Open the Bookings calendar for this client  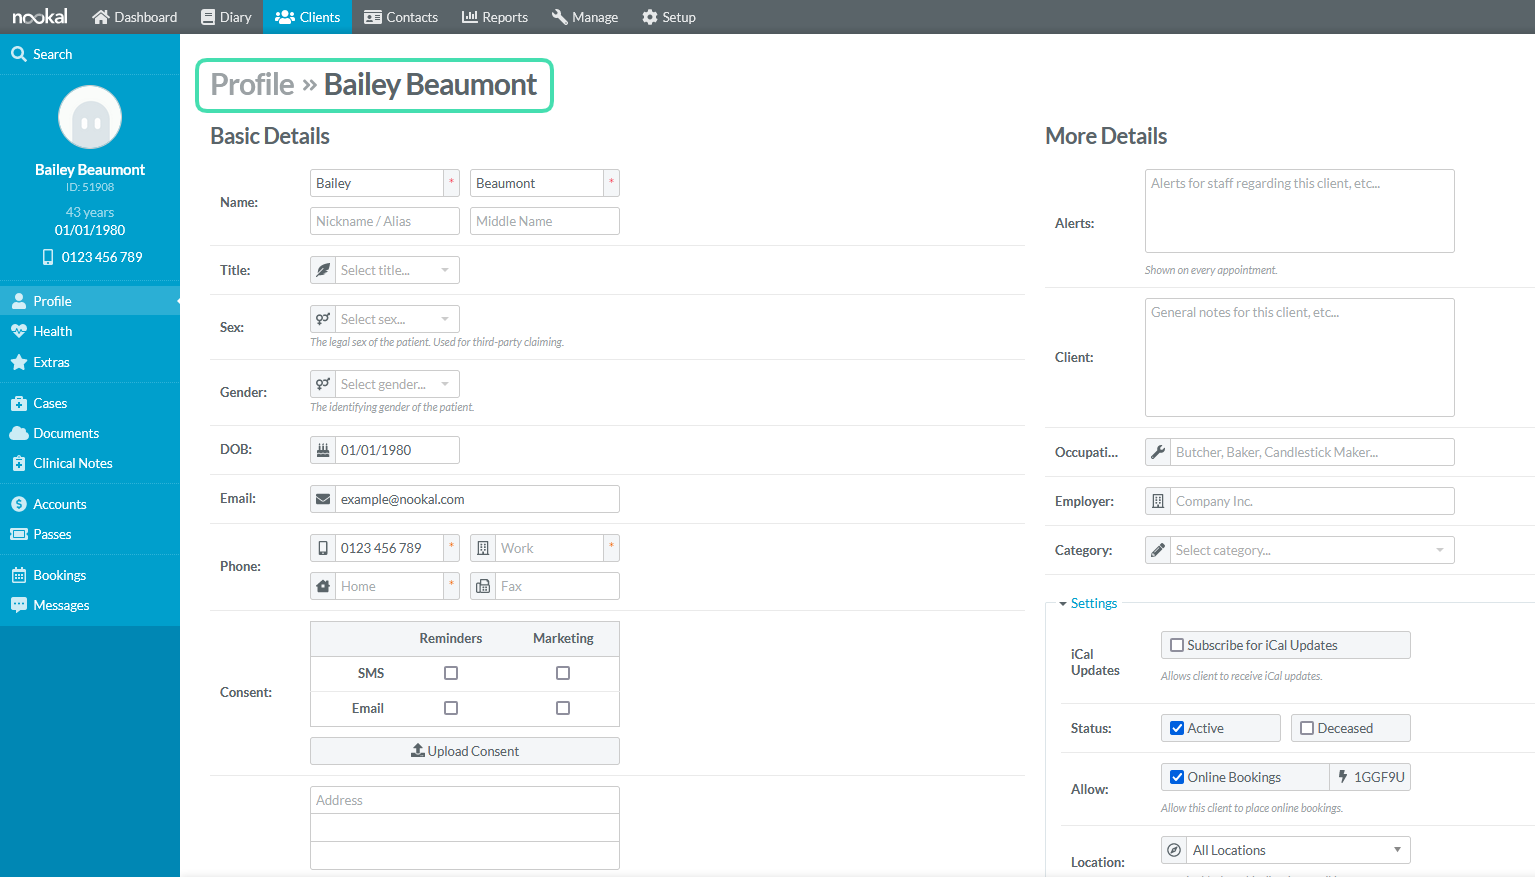click(59, 574)
